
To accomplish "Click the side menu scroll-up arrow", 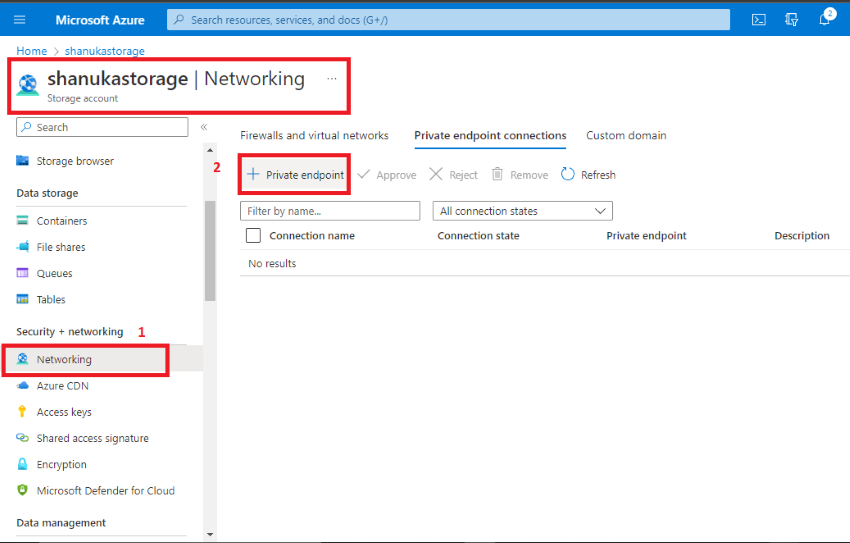I will click(210, 150).
